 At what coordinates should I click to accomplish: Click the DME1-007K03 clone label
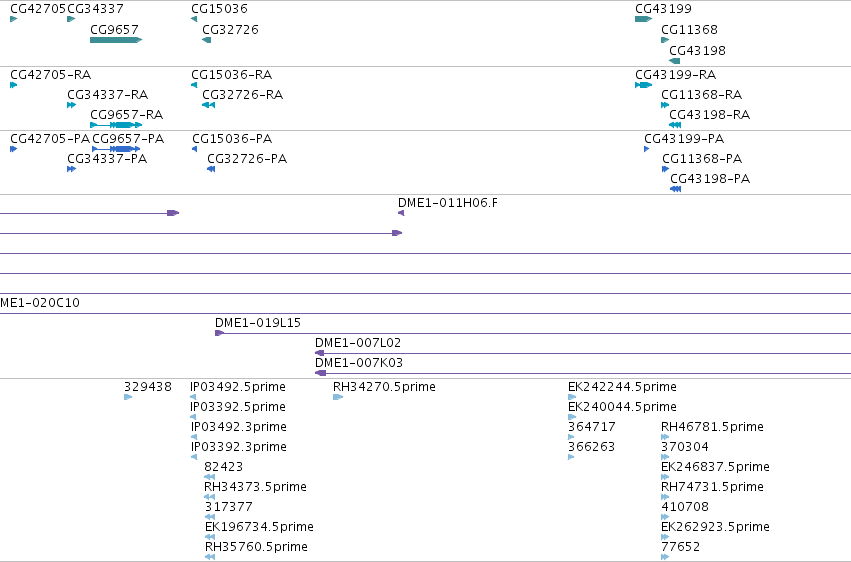pyautogui.click(x=359, y=363)
